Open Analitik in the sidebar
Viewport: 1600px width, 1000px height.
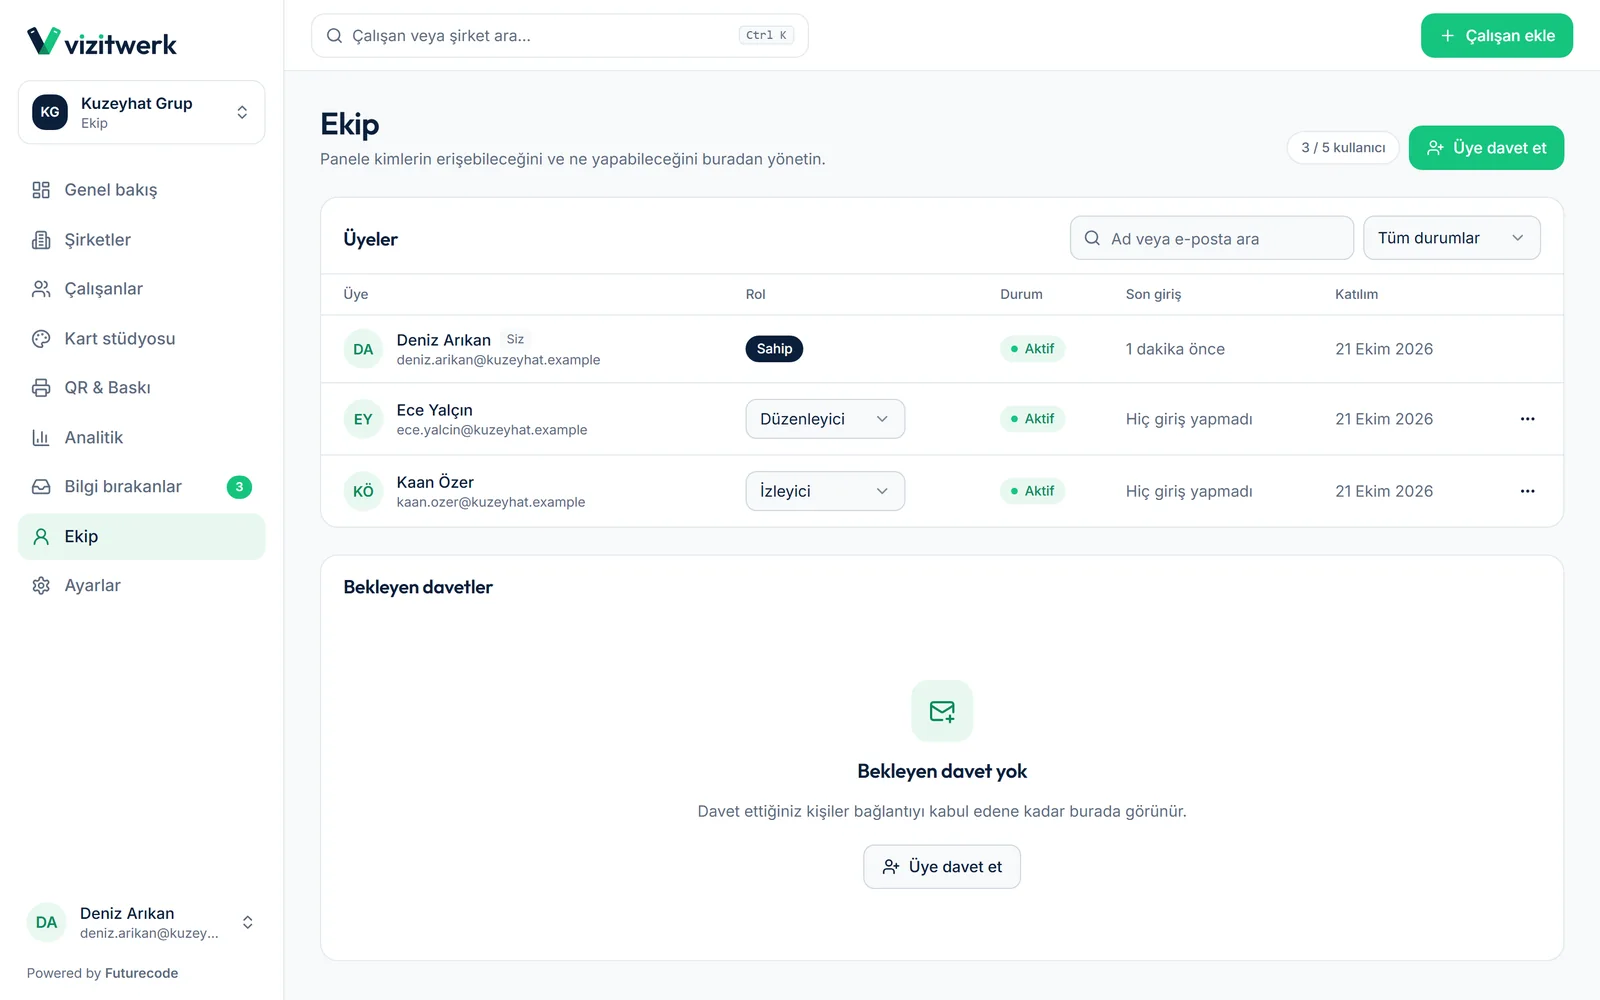click(141, 438)
